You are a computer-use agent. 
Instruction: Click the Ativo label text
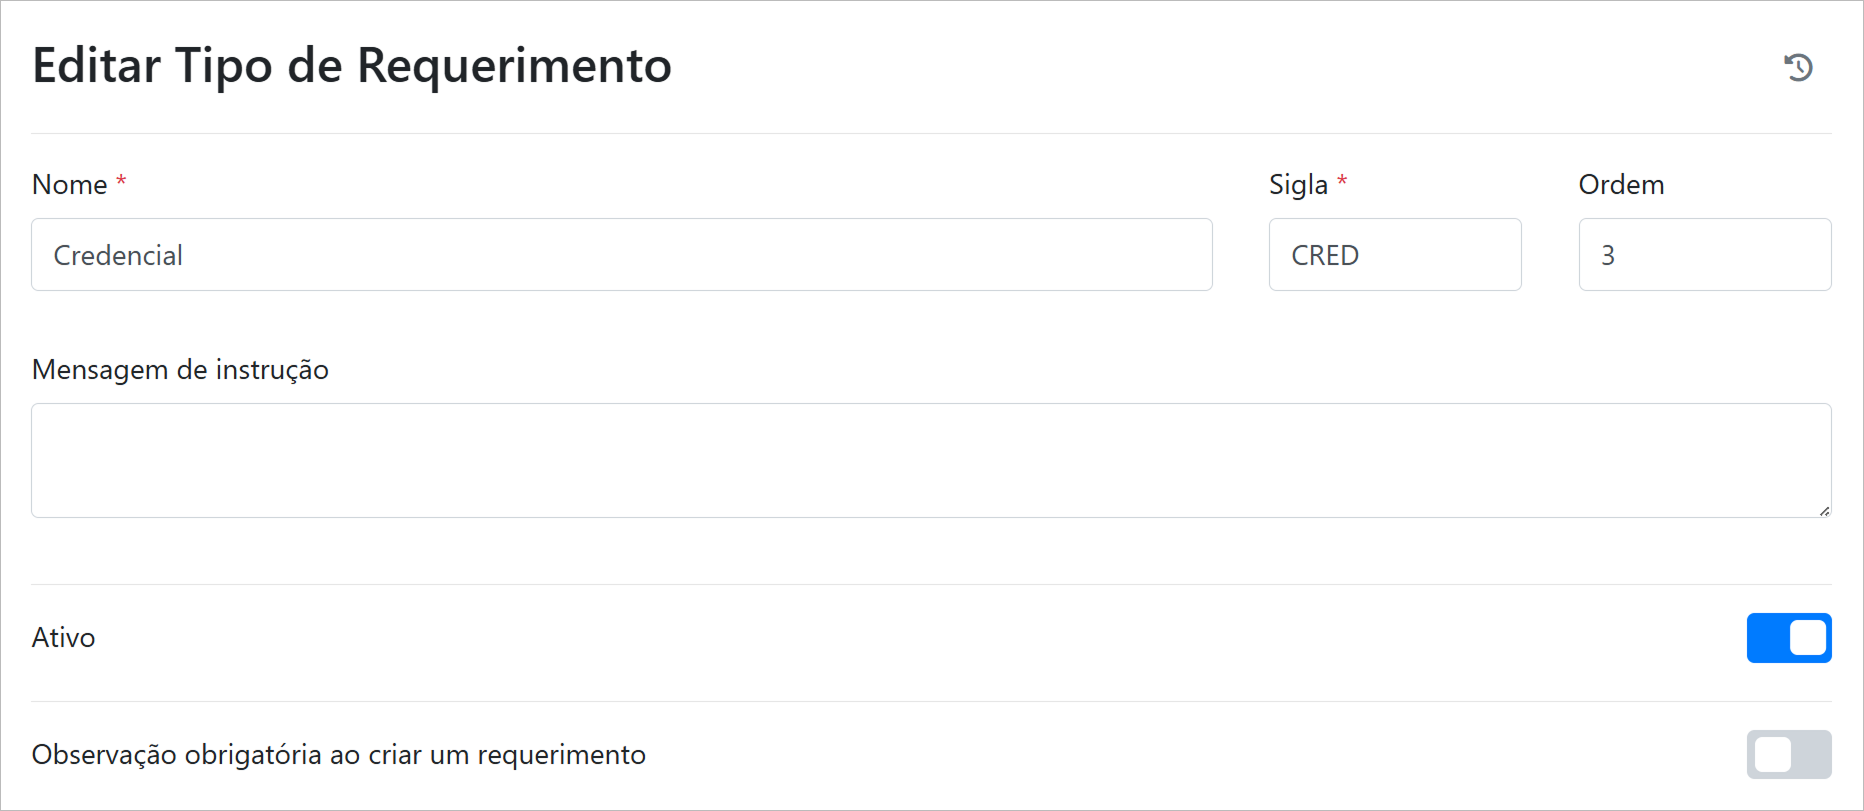coord(64,638)
